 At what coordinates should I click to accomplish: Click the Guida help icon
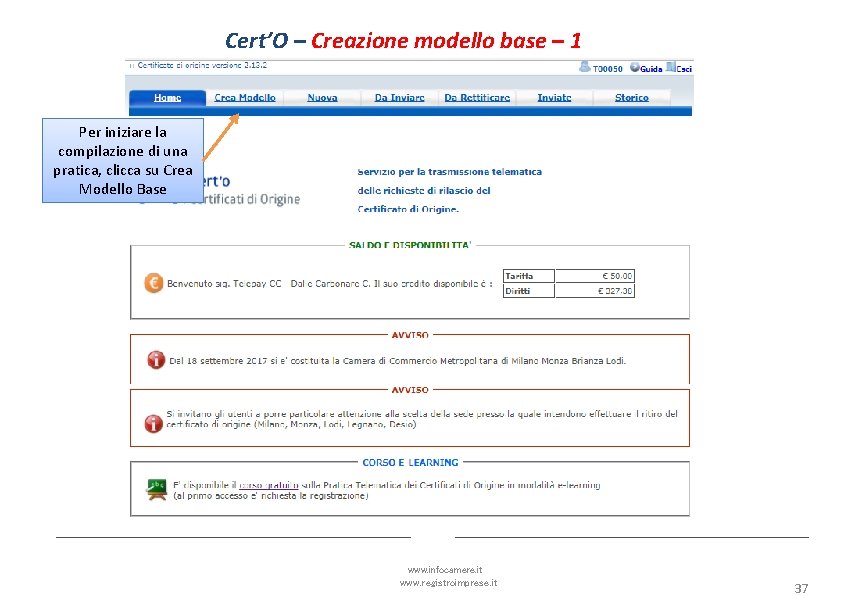pyautogui.click(x=635, y=68)
